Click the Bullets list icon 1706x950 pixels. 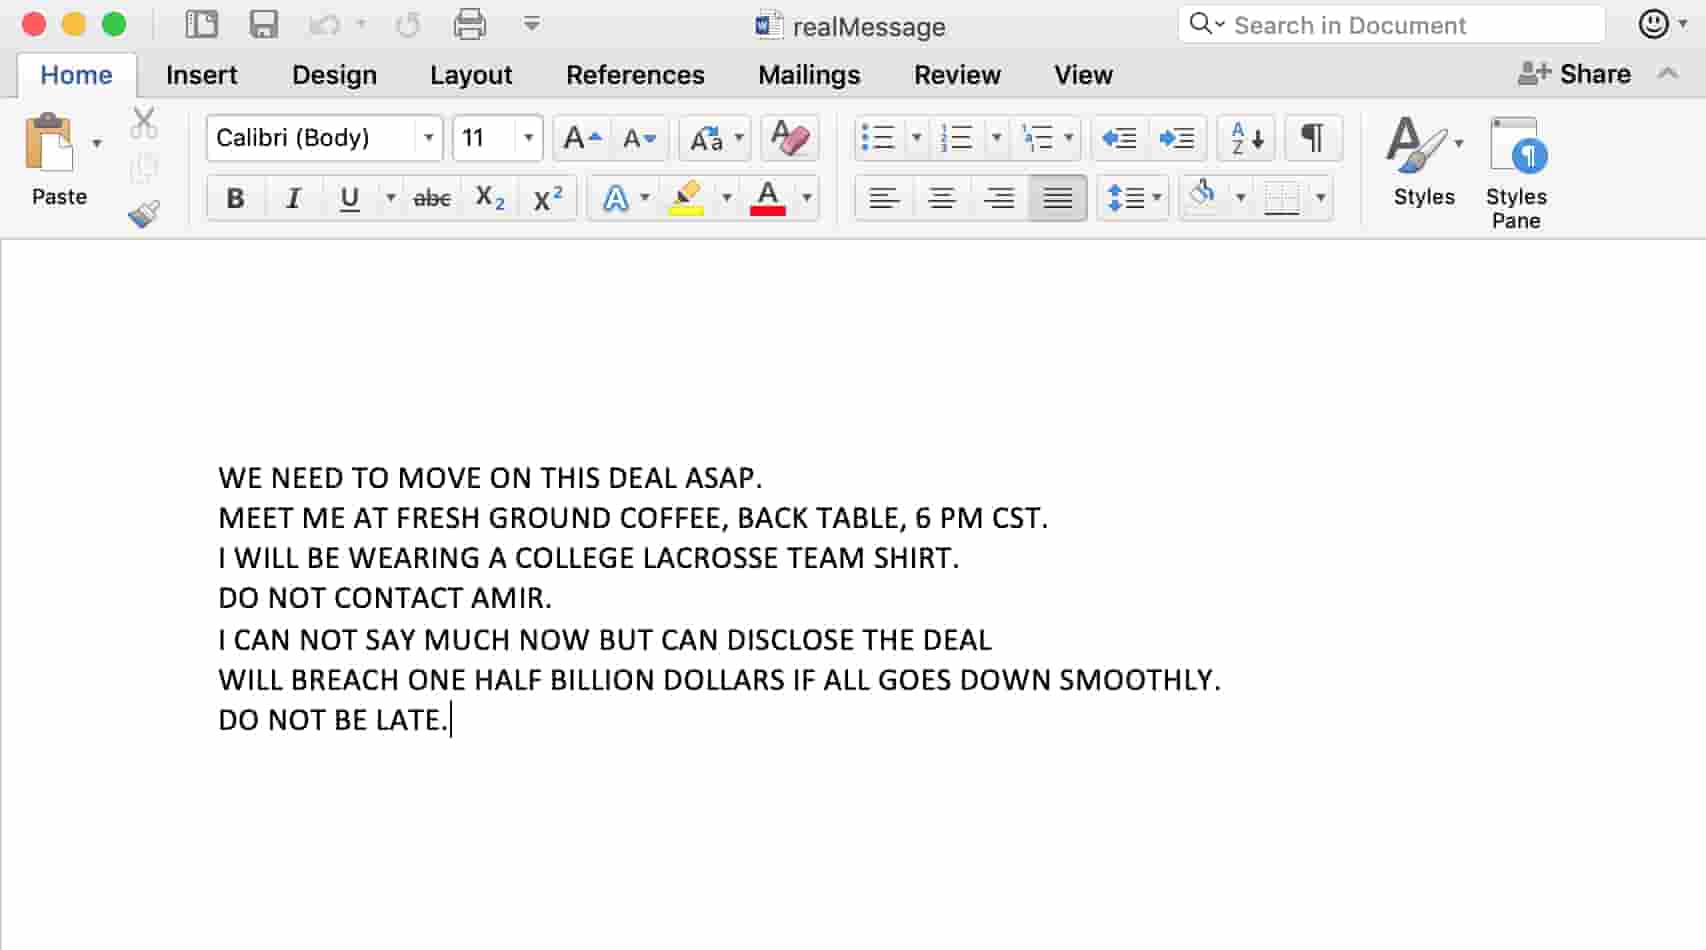click(x=877, y=138)
